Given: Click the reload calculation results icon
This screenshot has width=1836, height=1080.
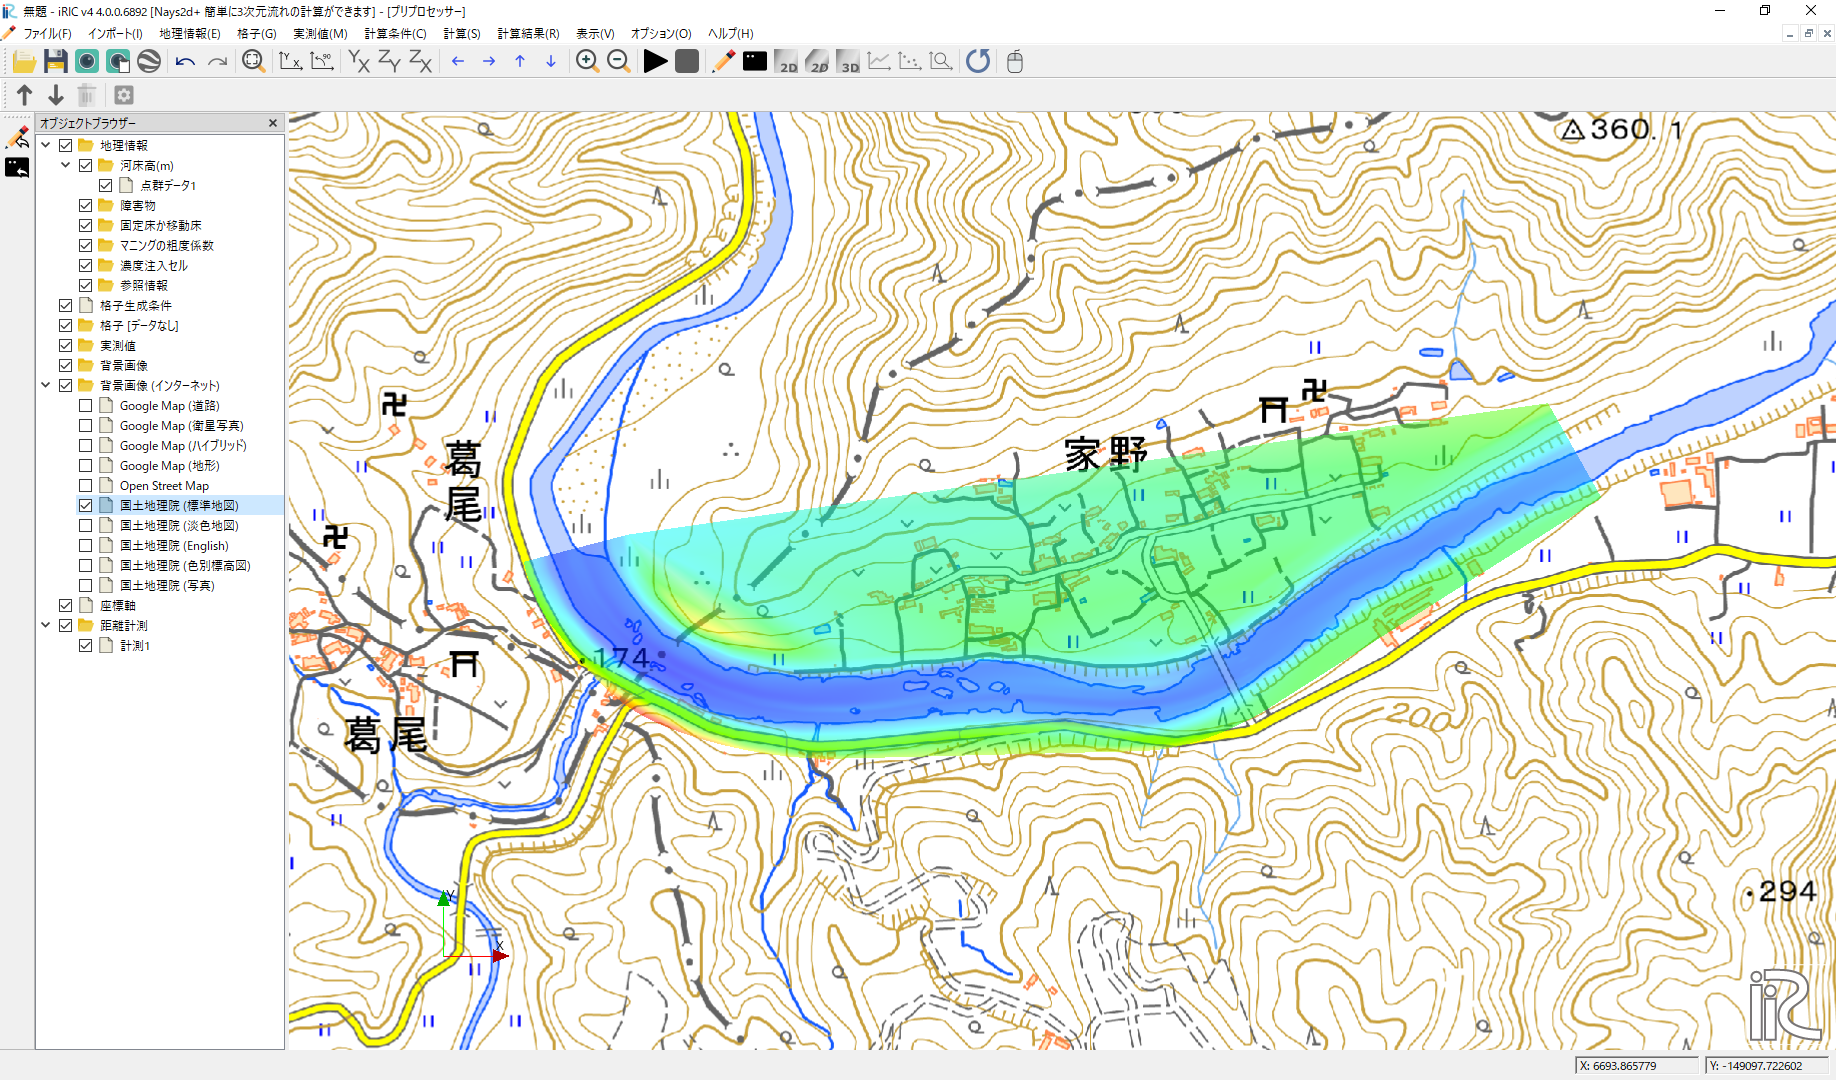Looking at the screenshot, I should 978,62.
